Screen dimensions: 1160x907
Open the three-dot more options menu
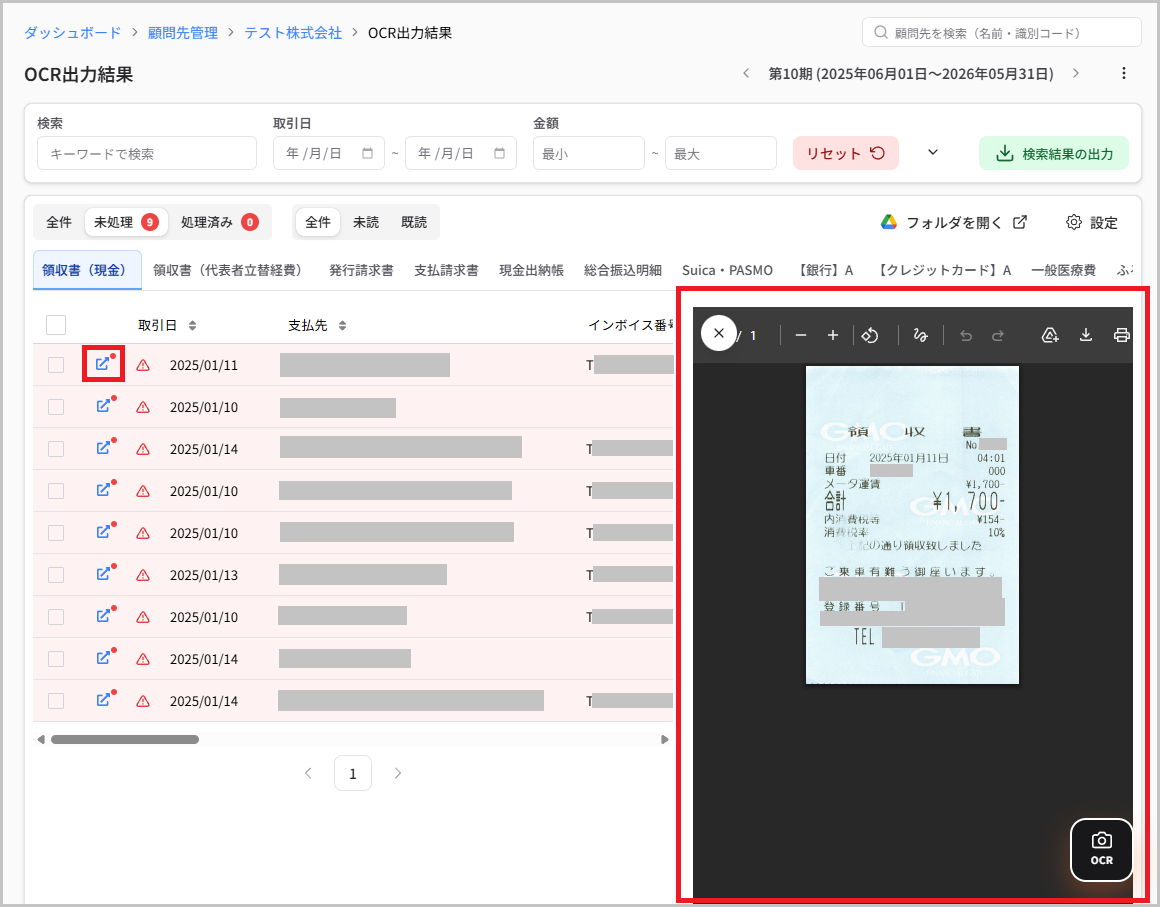pyautogui.click(x=1124, y=73)
